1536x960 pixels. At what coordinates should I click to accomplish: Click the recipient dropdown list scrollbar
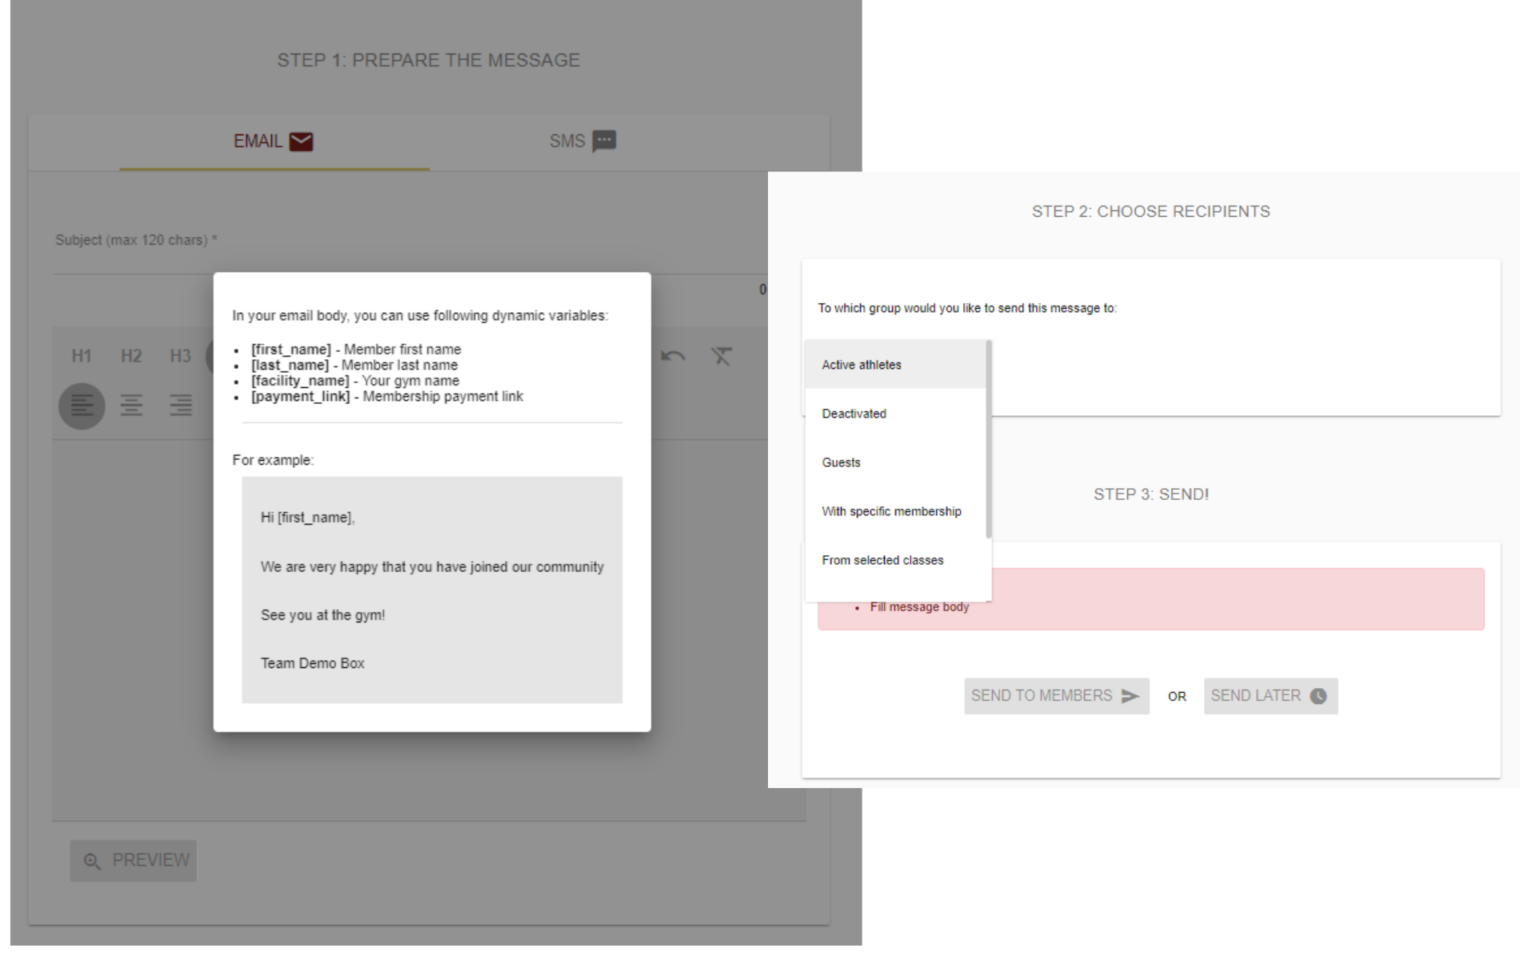click(x=989, y=440)
